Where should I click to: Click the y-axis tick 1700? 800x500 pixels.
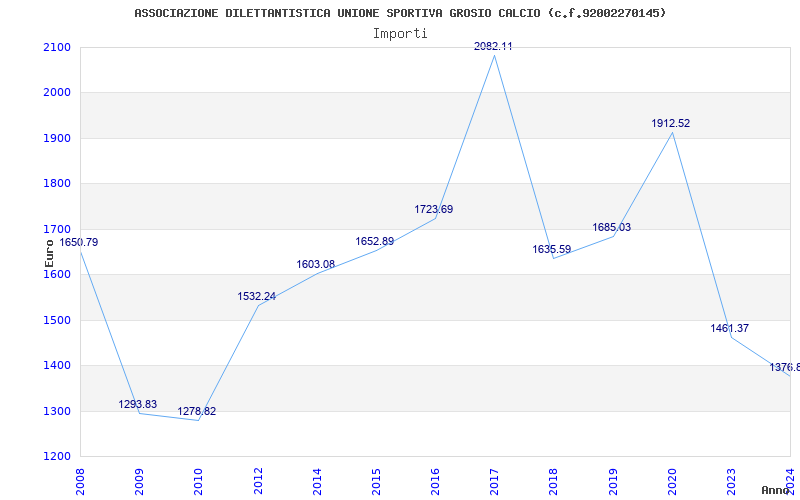[x=57, y=229]
